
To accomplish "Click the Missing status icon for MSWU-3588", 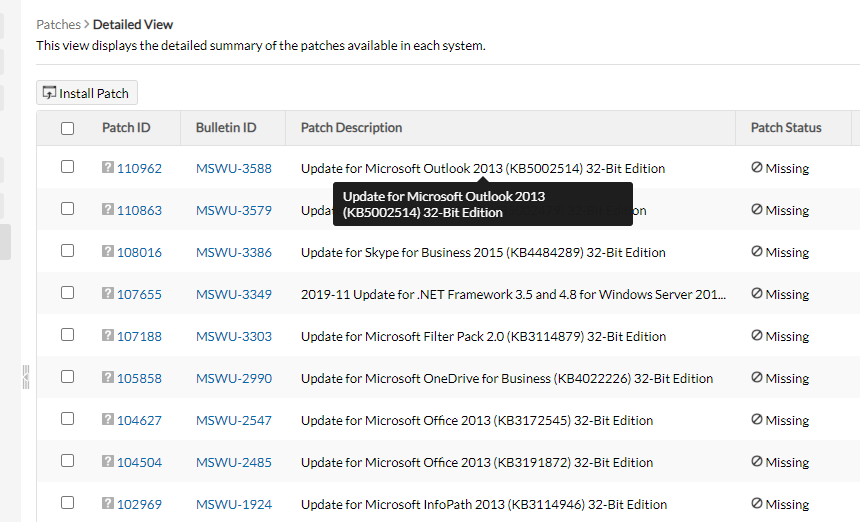I will click(757, 167).
